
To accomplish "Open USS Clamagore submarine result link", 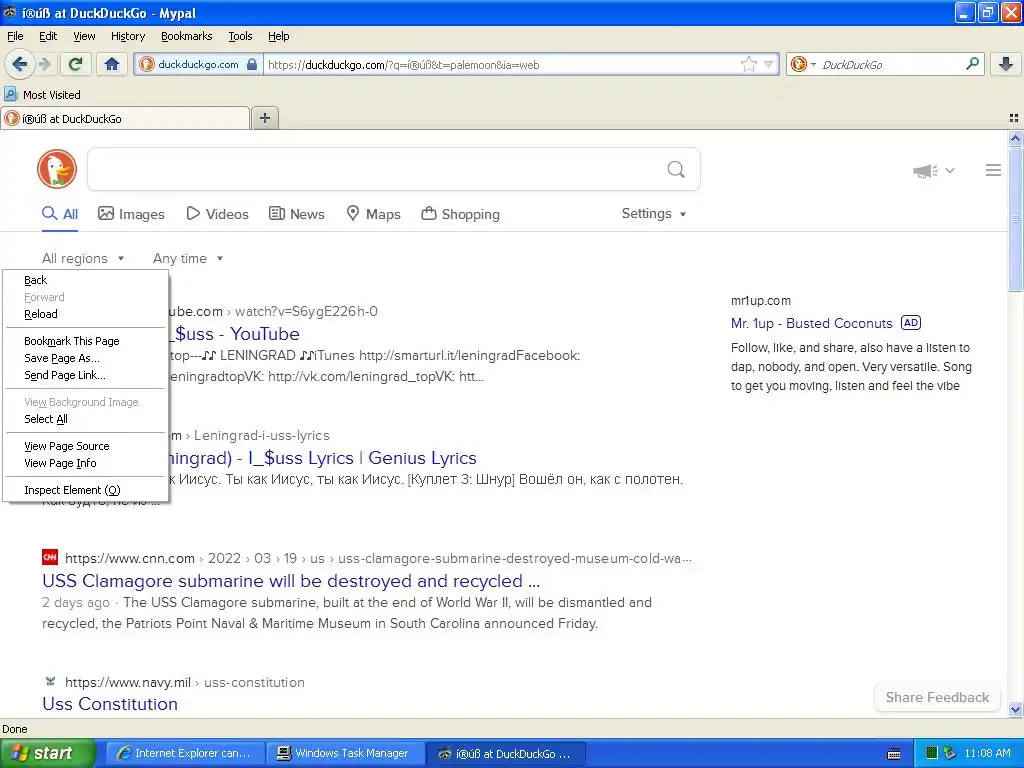I will 291,581.
